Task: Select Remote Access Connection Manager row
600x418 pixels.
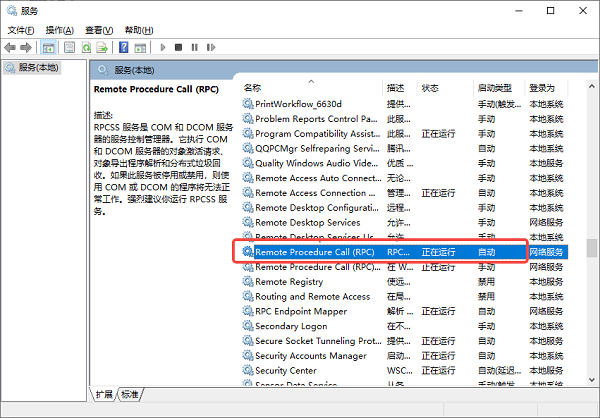Action: click(404, 193)
